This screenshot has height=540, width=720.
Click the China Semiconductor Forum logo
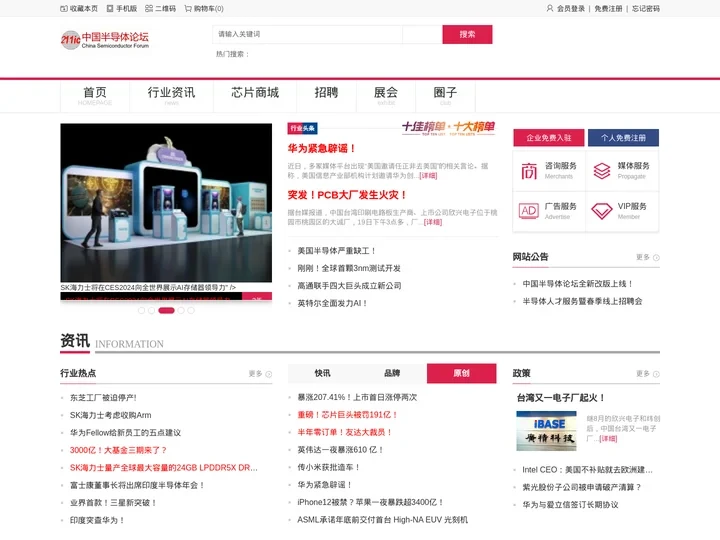[x=105, y=40]
